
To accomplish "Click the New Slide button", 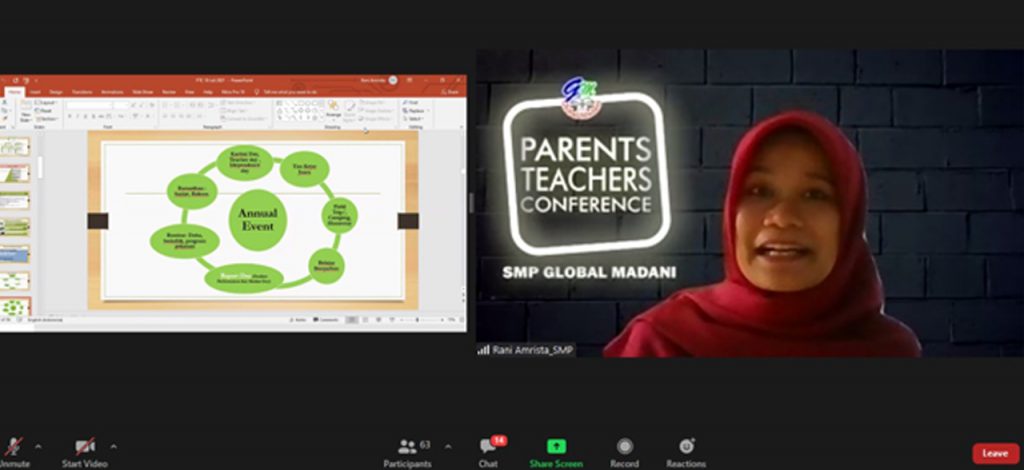I will tap(25, 112).
